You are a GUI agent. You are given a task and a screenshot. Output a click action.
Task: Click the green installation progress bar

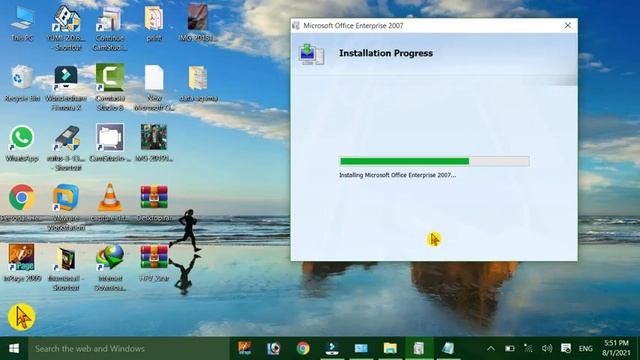pos(434,161)
